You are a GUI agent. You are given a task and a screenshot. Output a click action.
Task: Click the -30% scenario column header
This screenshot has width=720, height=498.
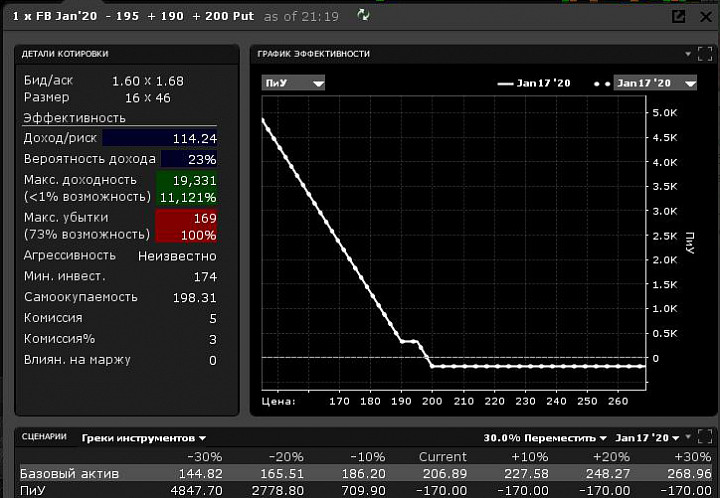(x=205, y=457)
